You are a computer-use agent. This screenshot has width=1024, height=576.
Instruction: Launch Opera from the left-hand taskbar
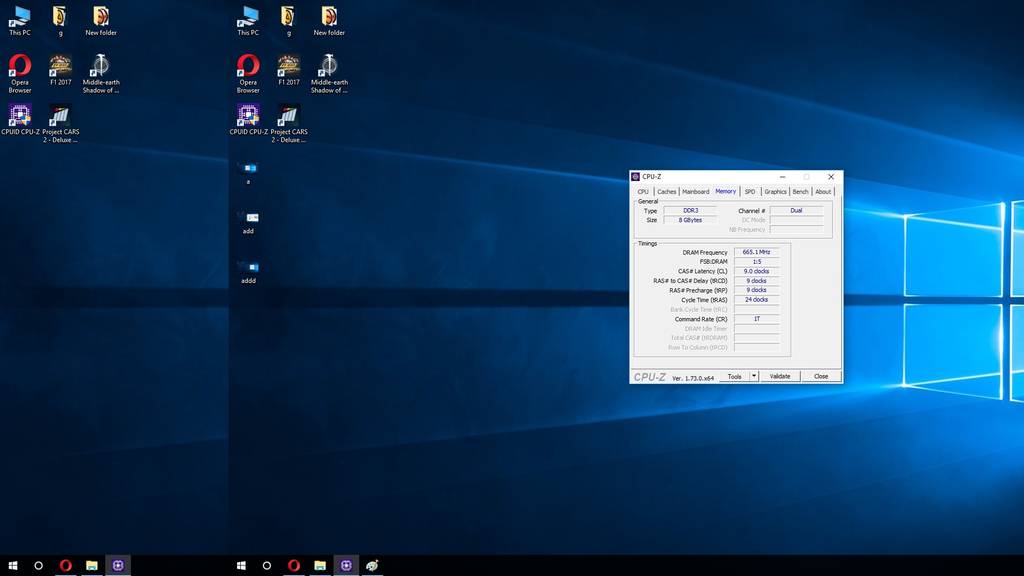(x=65, y=565)
